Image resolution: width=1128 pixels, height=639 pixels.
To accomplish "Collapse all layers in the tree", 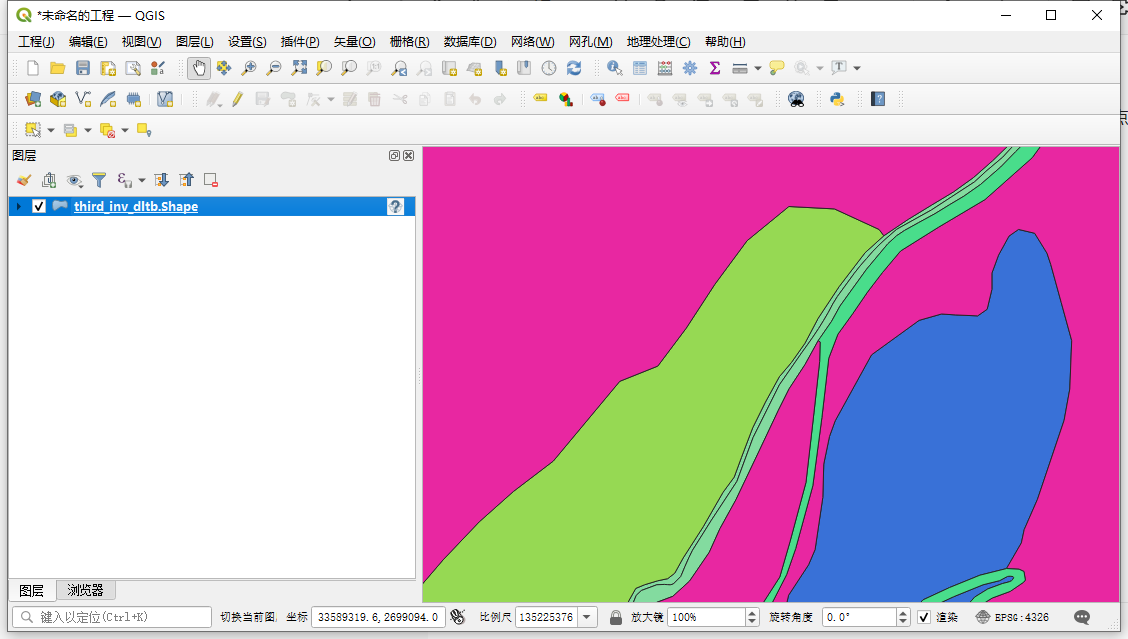I will coord(186,180).
